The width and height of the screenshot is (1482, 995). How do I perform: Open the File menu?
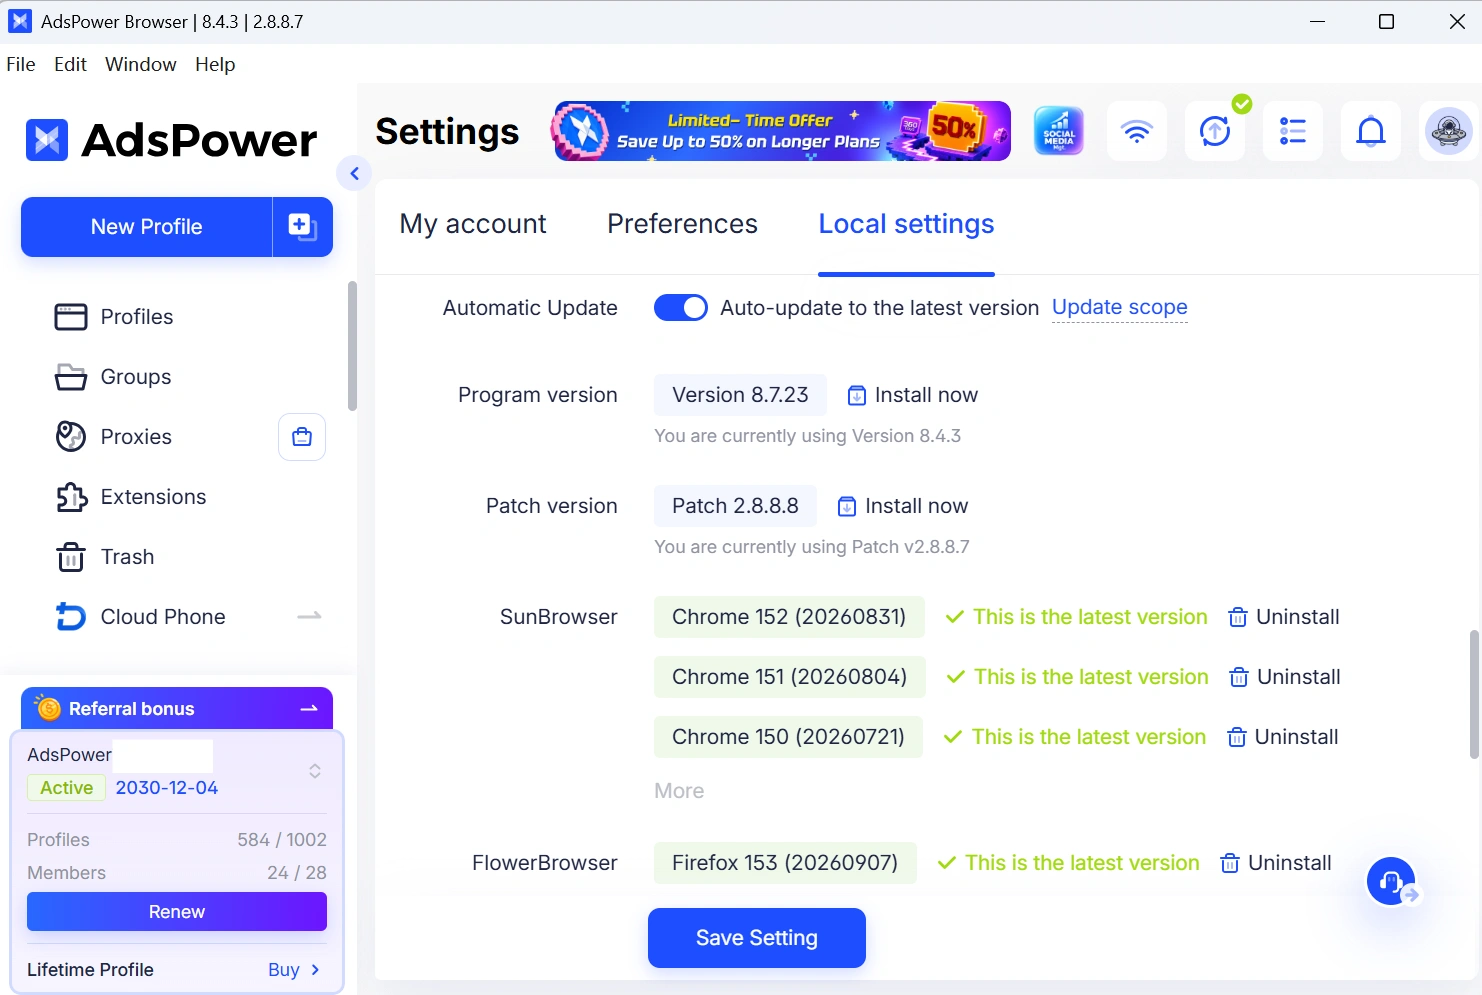[21, 64]
